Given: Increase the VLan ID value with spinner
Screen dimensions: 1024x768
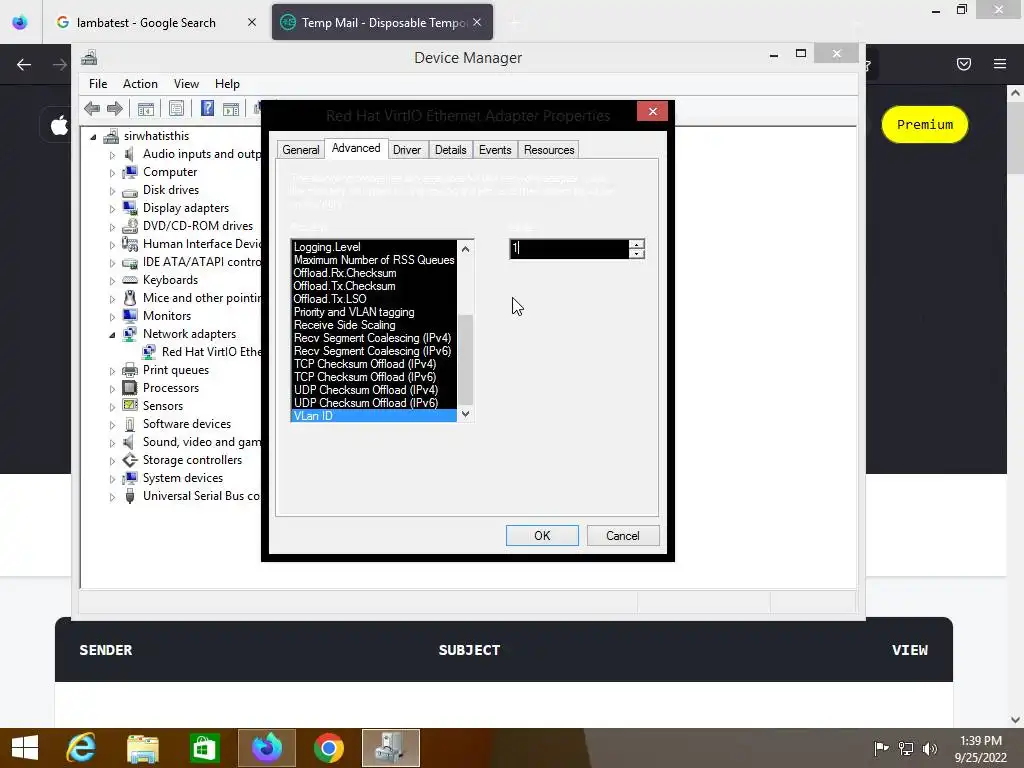Looking at the screenshot, I should click(x=637, y=244).
